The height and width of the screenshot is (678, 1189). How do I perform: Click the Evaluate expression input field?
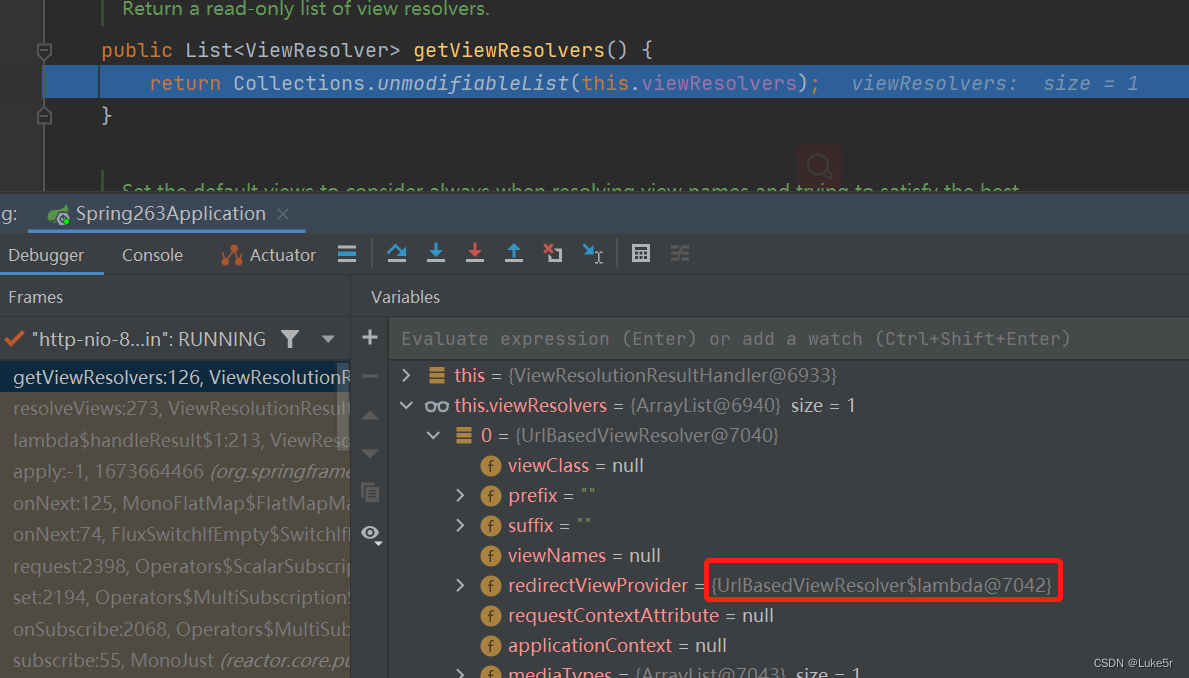(789, 338)
